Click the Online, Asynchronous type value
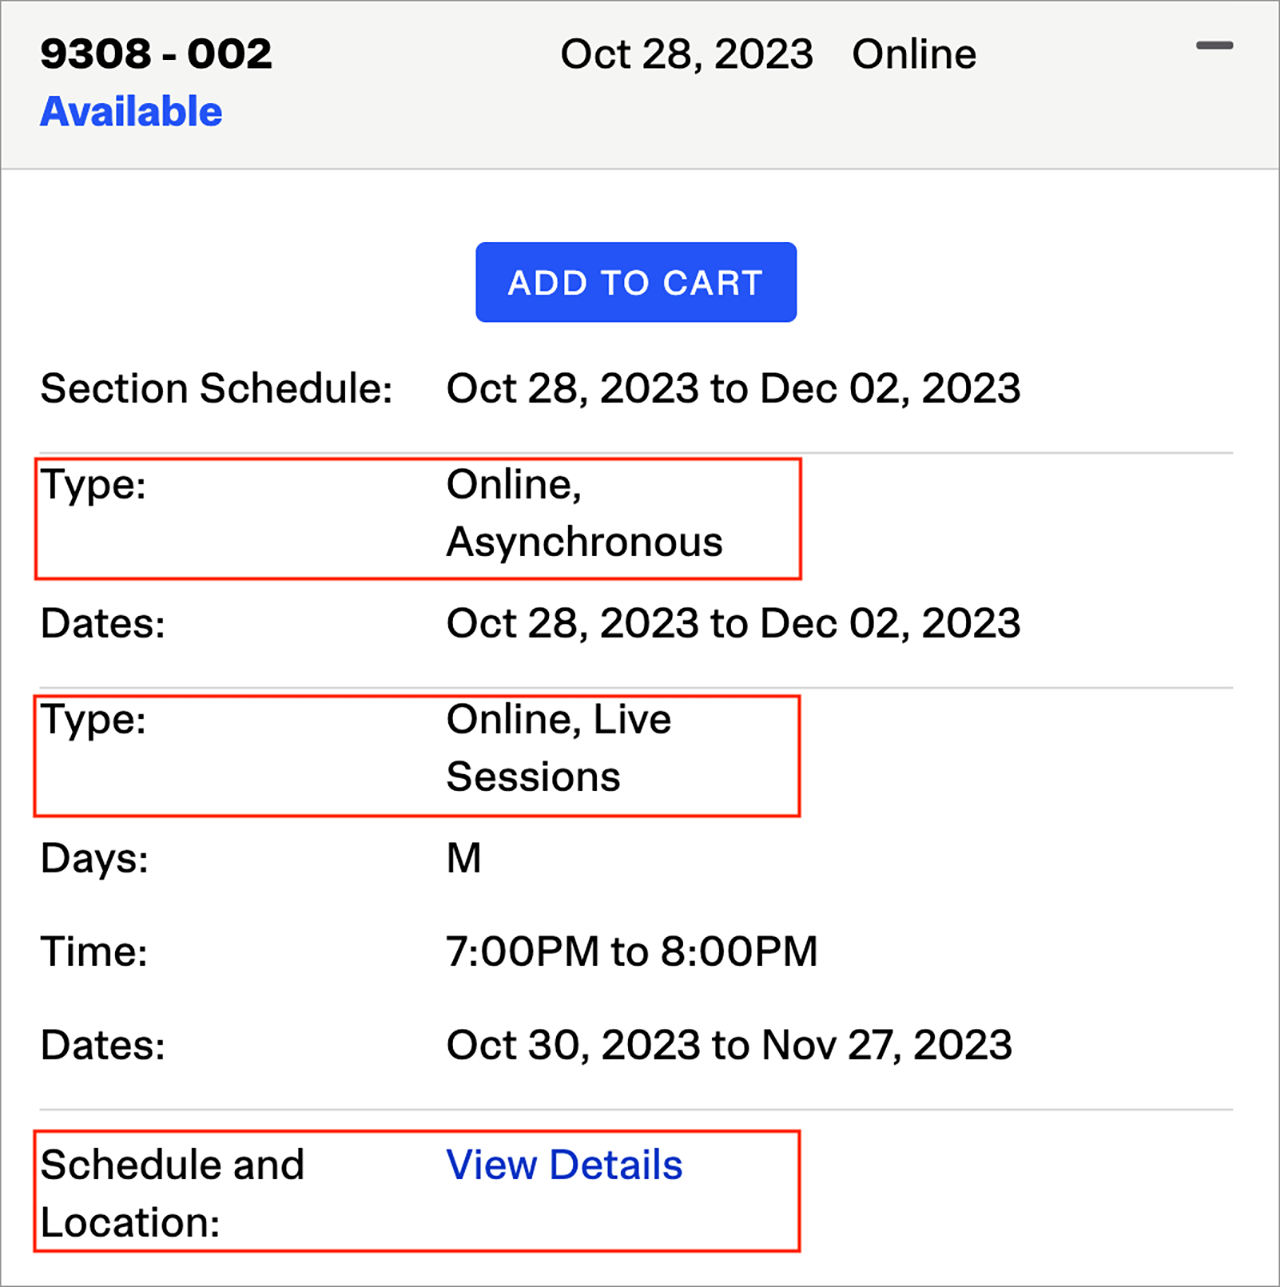 584,513
